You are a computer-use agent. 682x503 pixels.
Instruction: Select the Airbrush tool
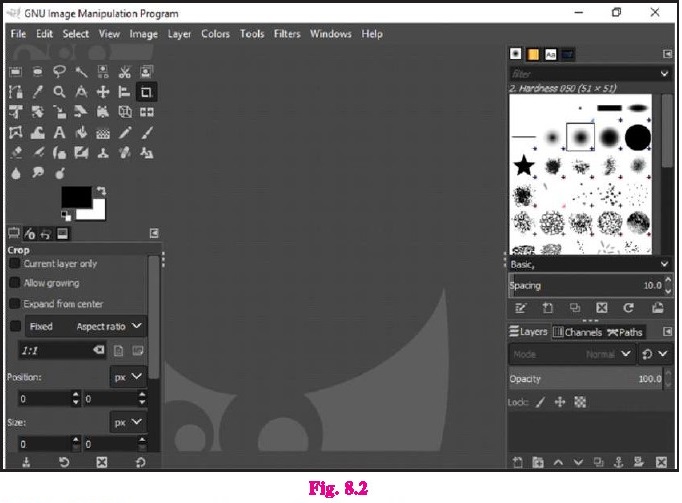[38, 153]
